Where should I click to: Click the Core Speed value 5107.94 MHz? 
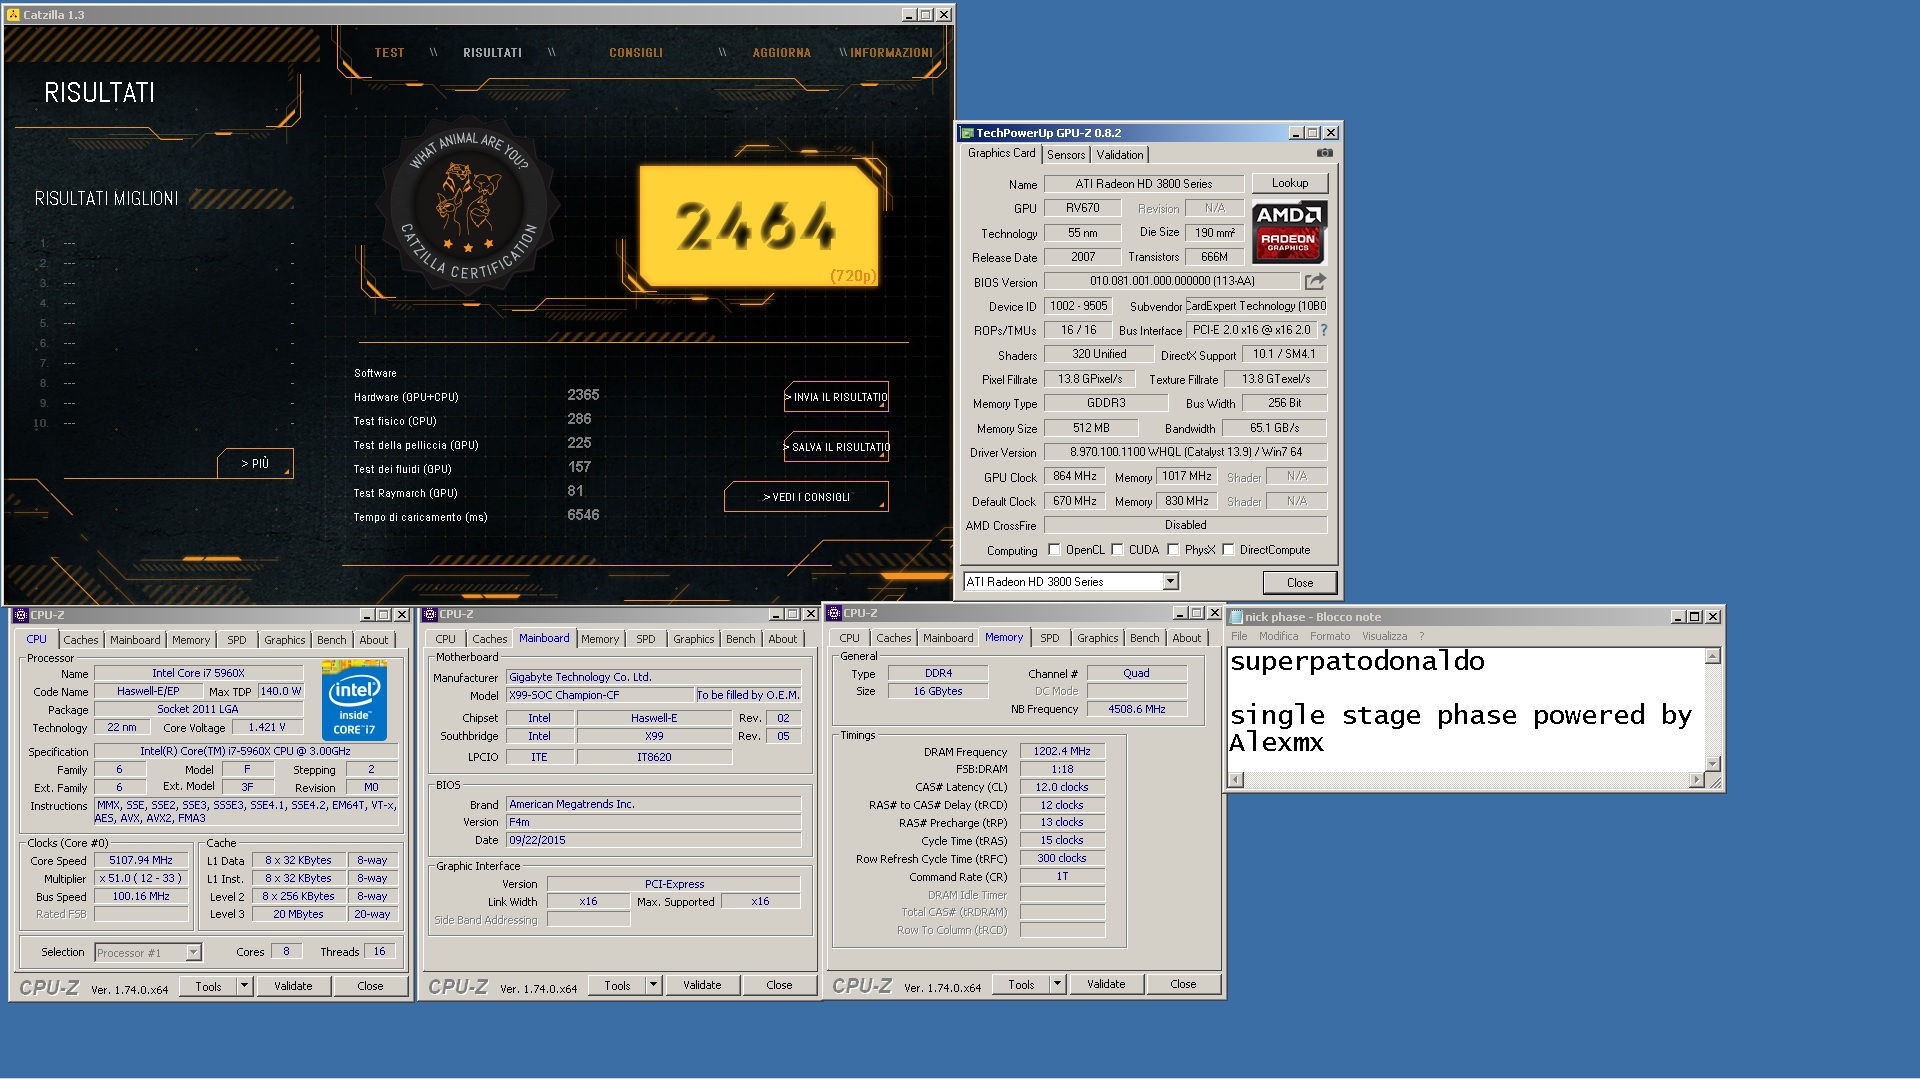141,860
